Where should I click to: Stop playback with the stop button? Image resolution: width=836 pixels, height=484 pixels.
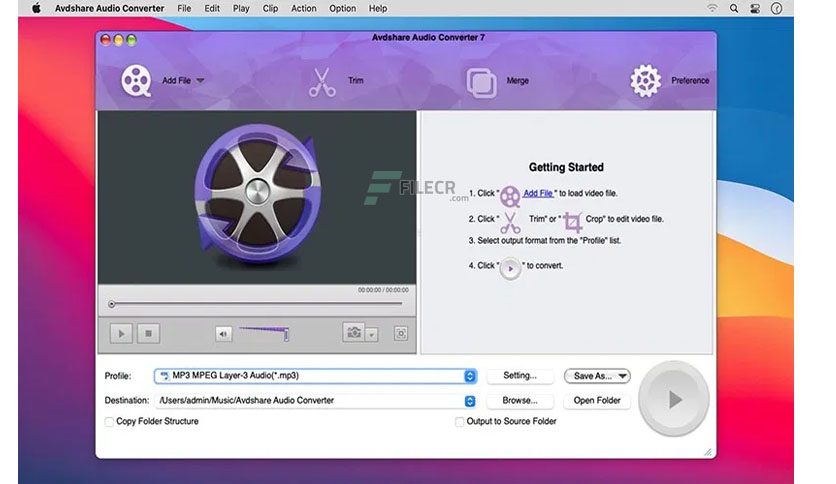pyautogui.click(x=148, y=334)
